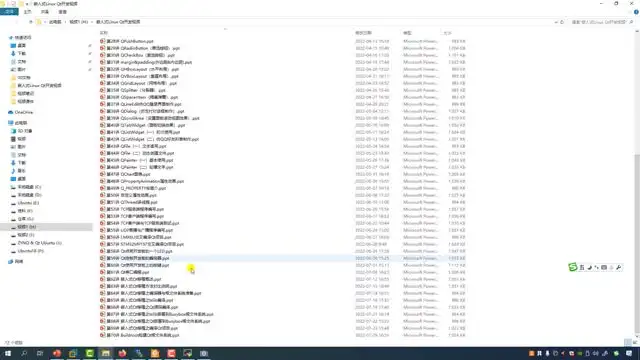This screenshot has width=640, height=360.
Task: Open the 主页 ribbon tab
Action: click(x=27, y=12)
